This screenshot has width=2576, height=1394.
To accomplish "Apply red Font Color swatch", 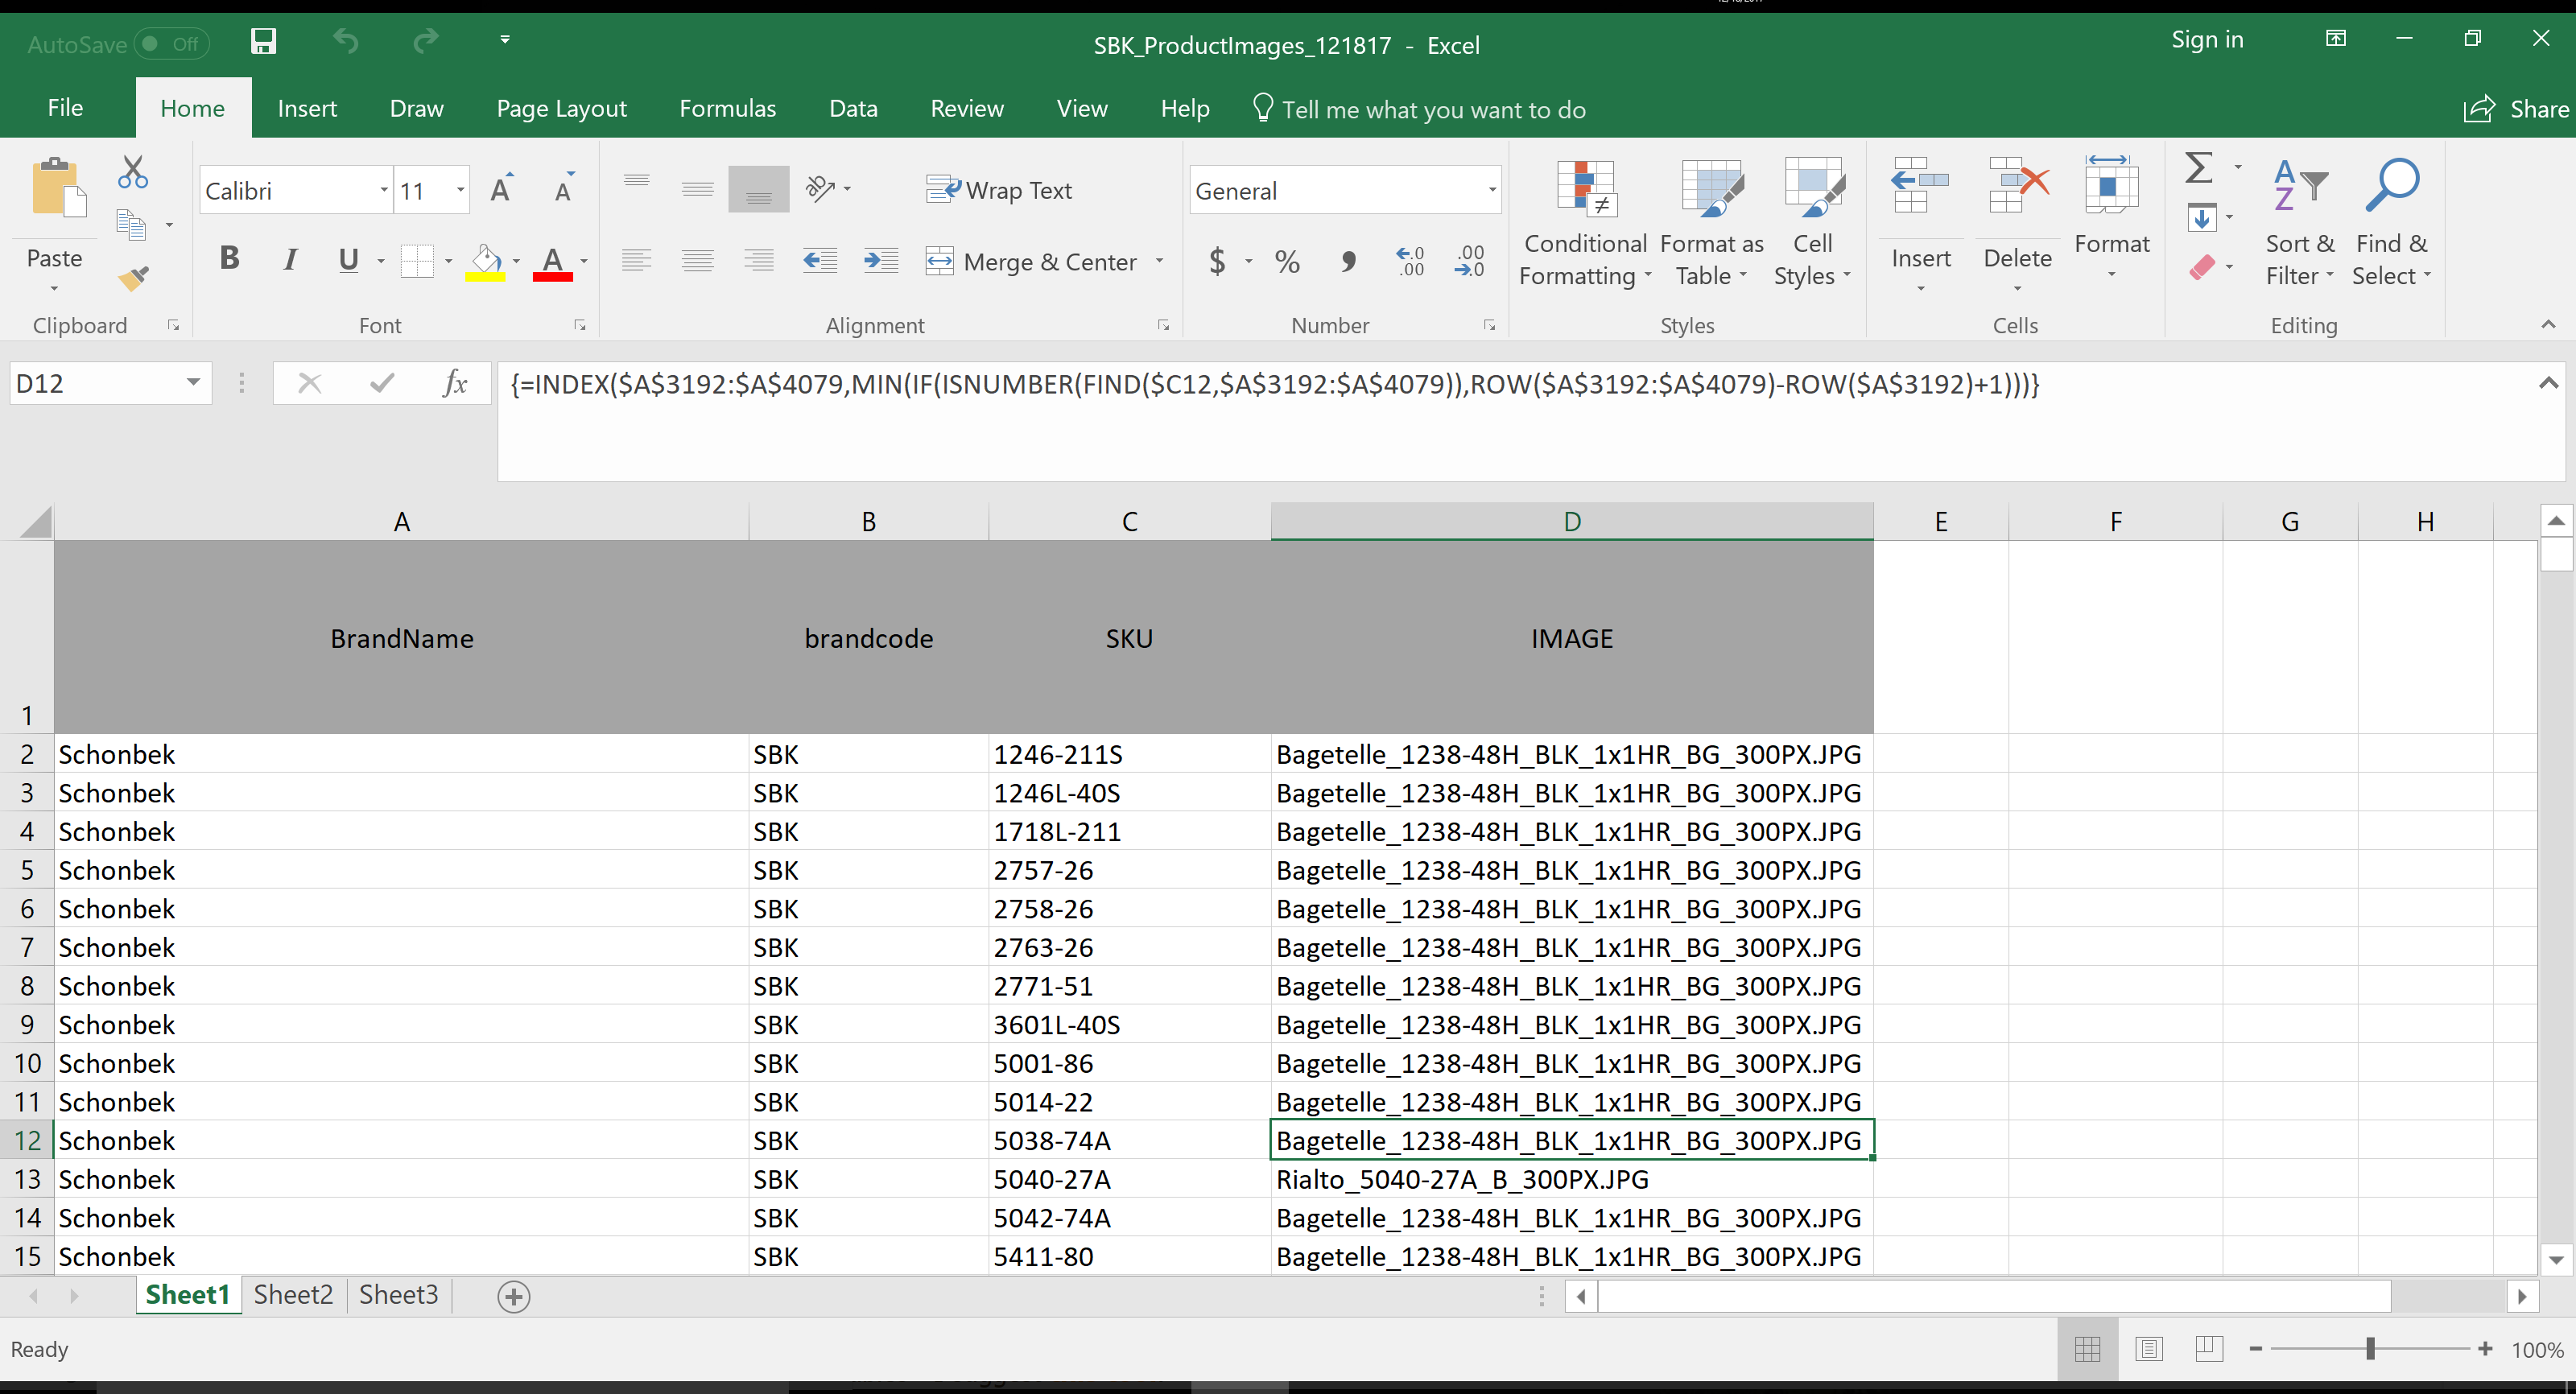I will coord(553,262).
